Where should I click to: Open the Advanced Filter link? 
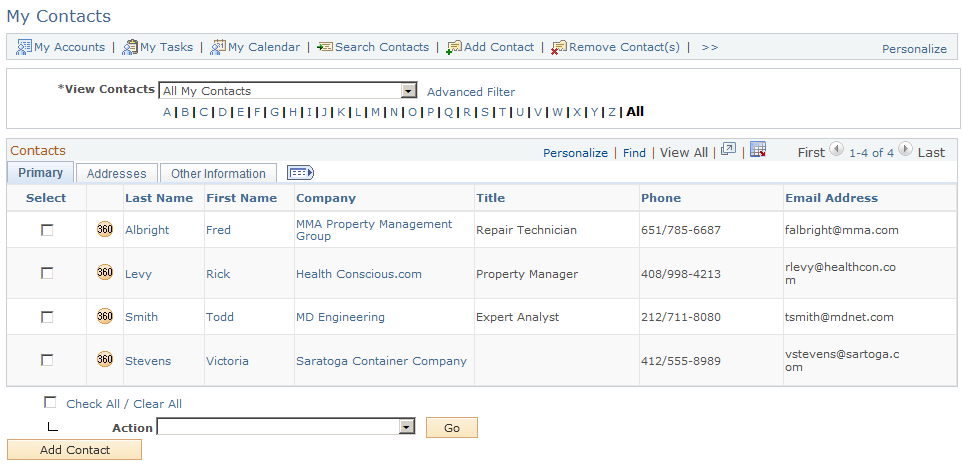click(x=471, y=92)
